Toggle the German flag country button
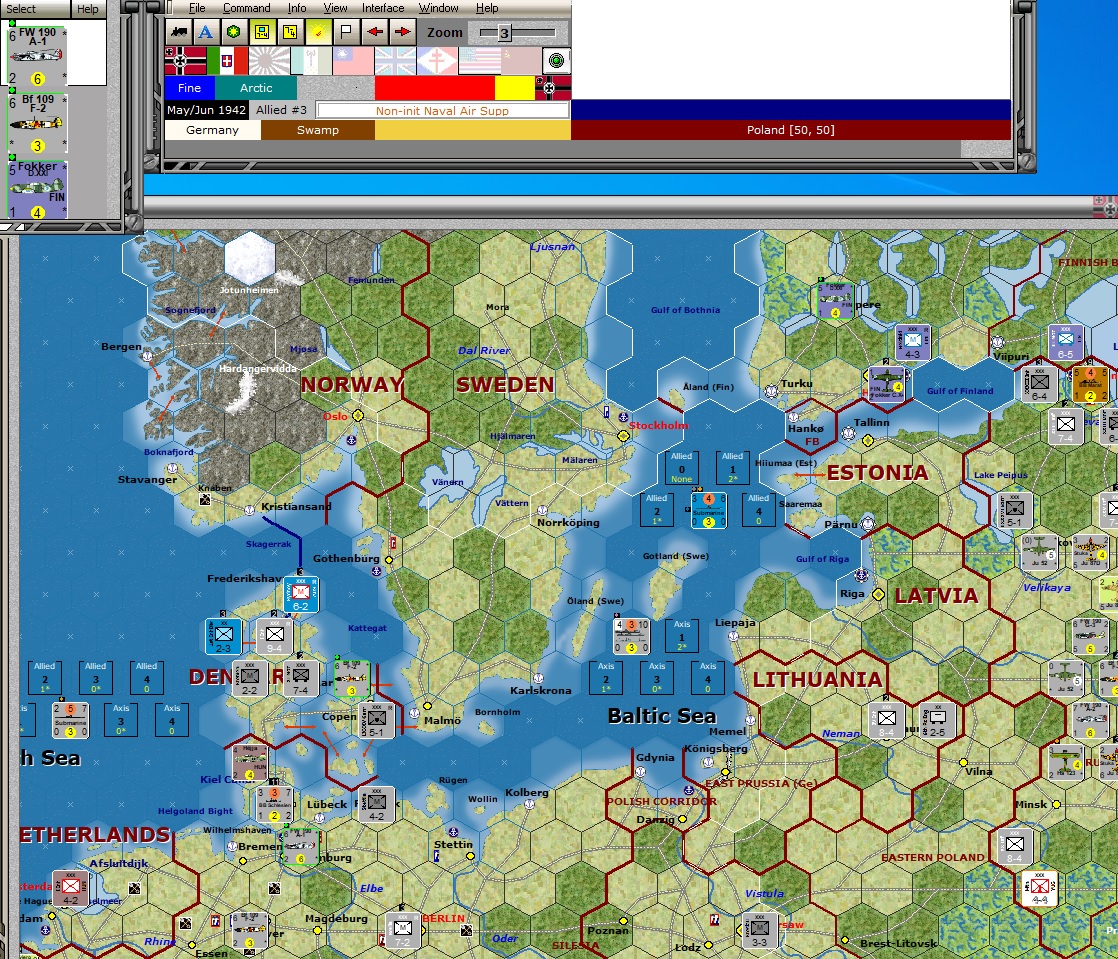The height and width of the screenshot is (959, 1118). [x=185, y=61]
